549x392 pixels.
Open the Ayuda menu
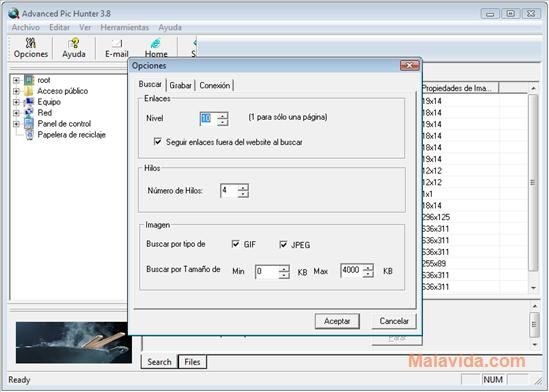point(170,27)
